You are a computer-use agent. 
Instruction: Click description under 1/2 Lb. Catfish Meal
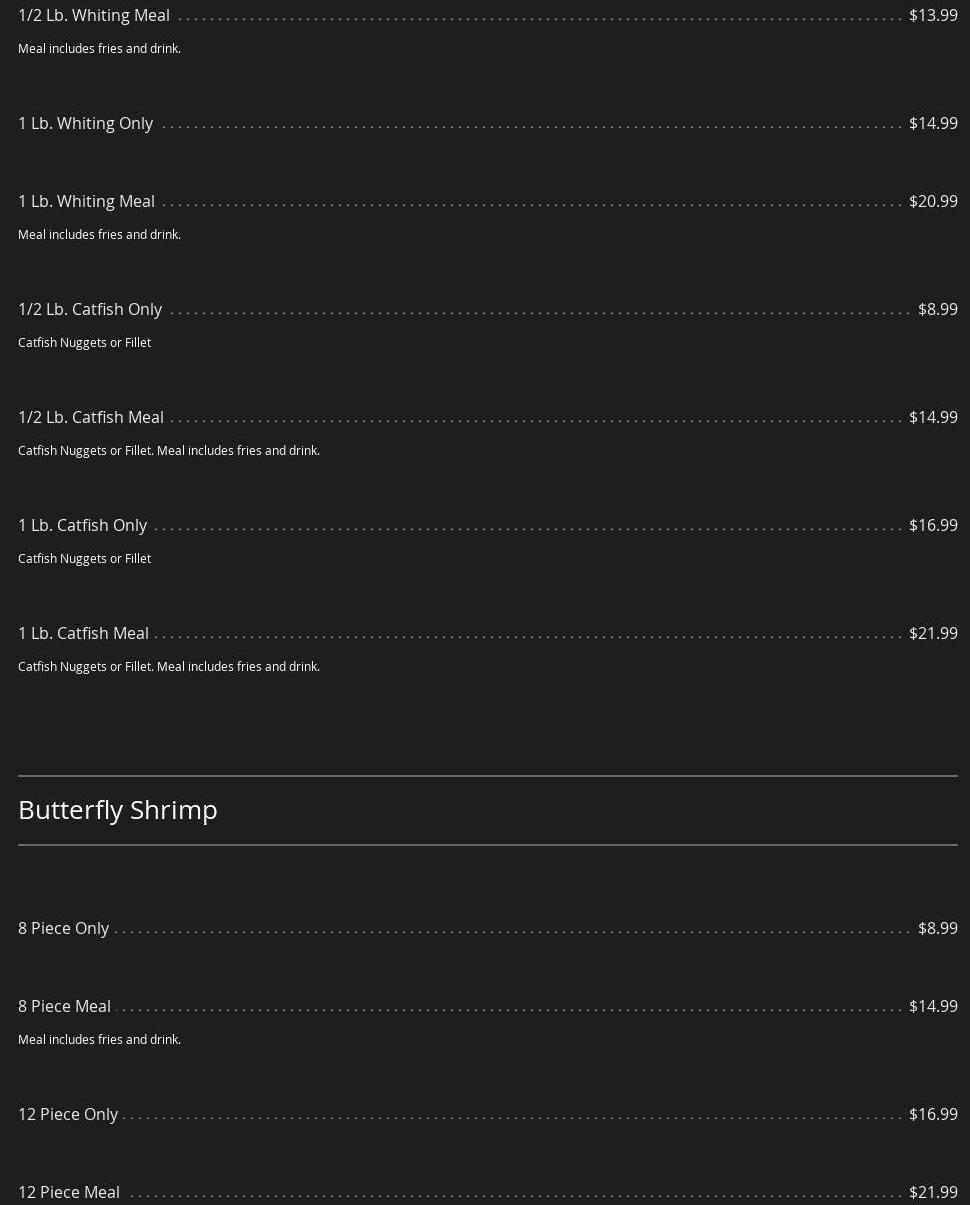[169, 450]
